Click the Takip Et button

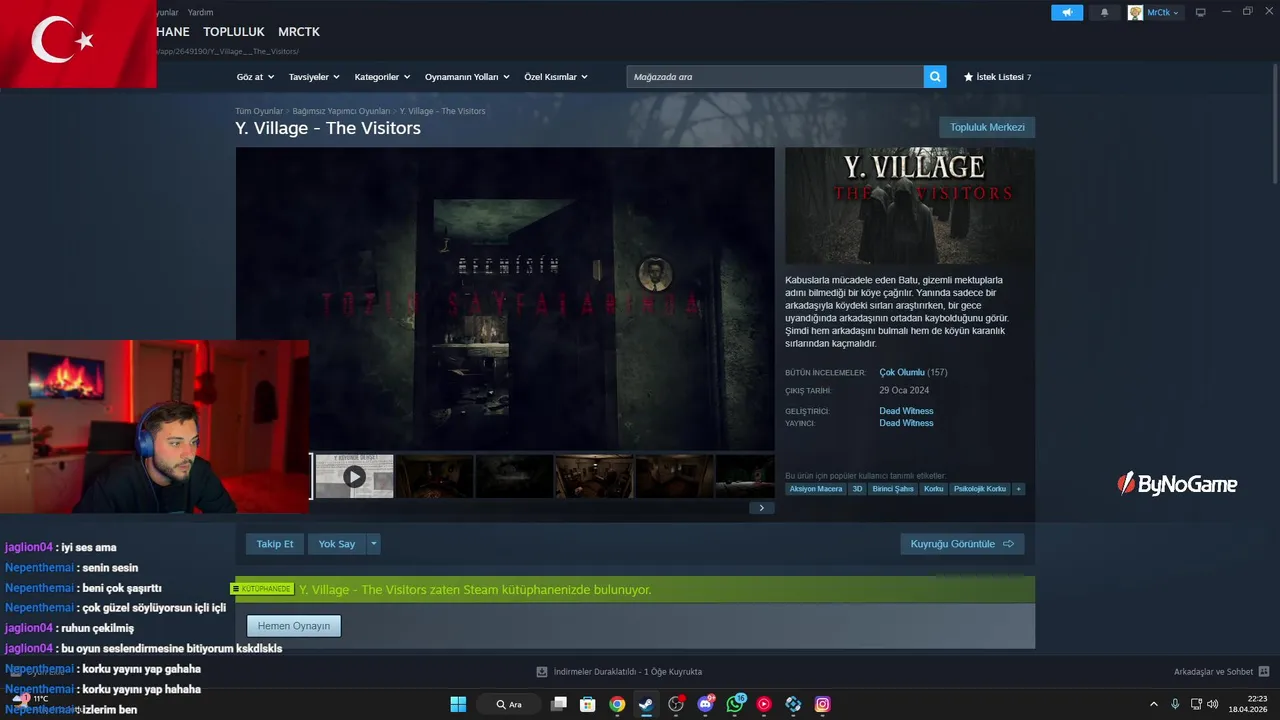pyautogui.click(x=275, y=544)
